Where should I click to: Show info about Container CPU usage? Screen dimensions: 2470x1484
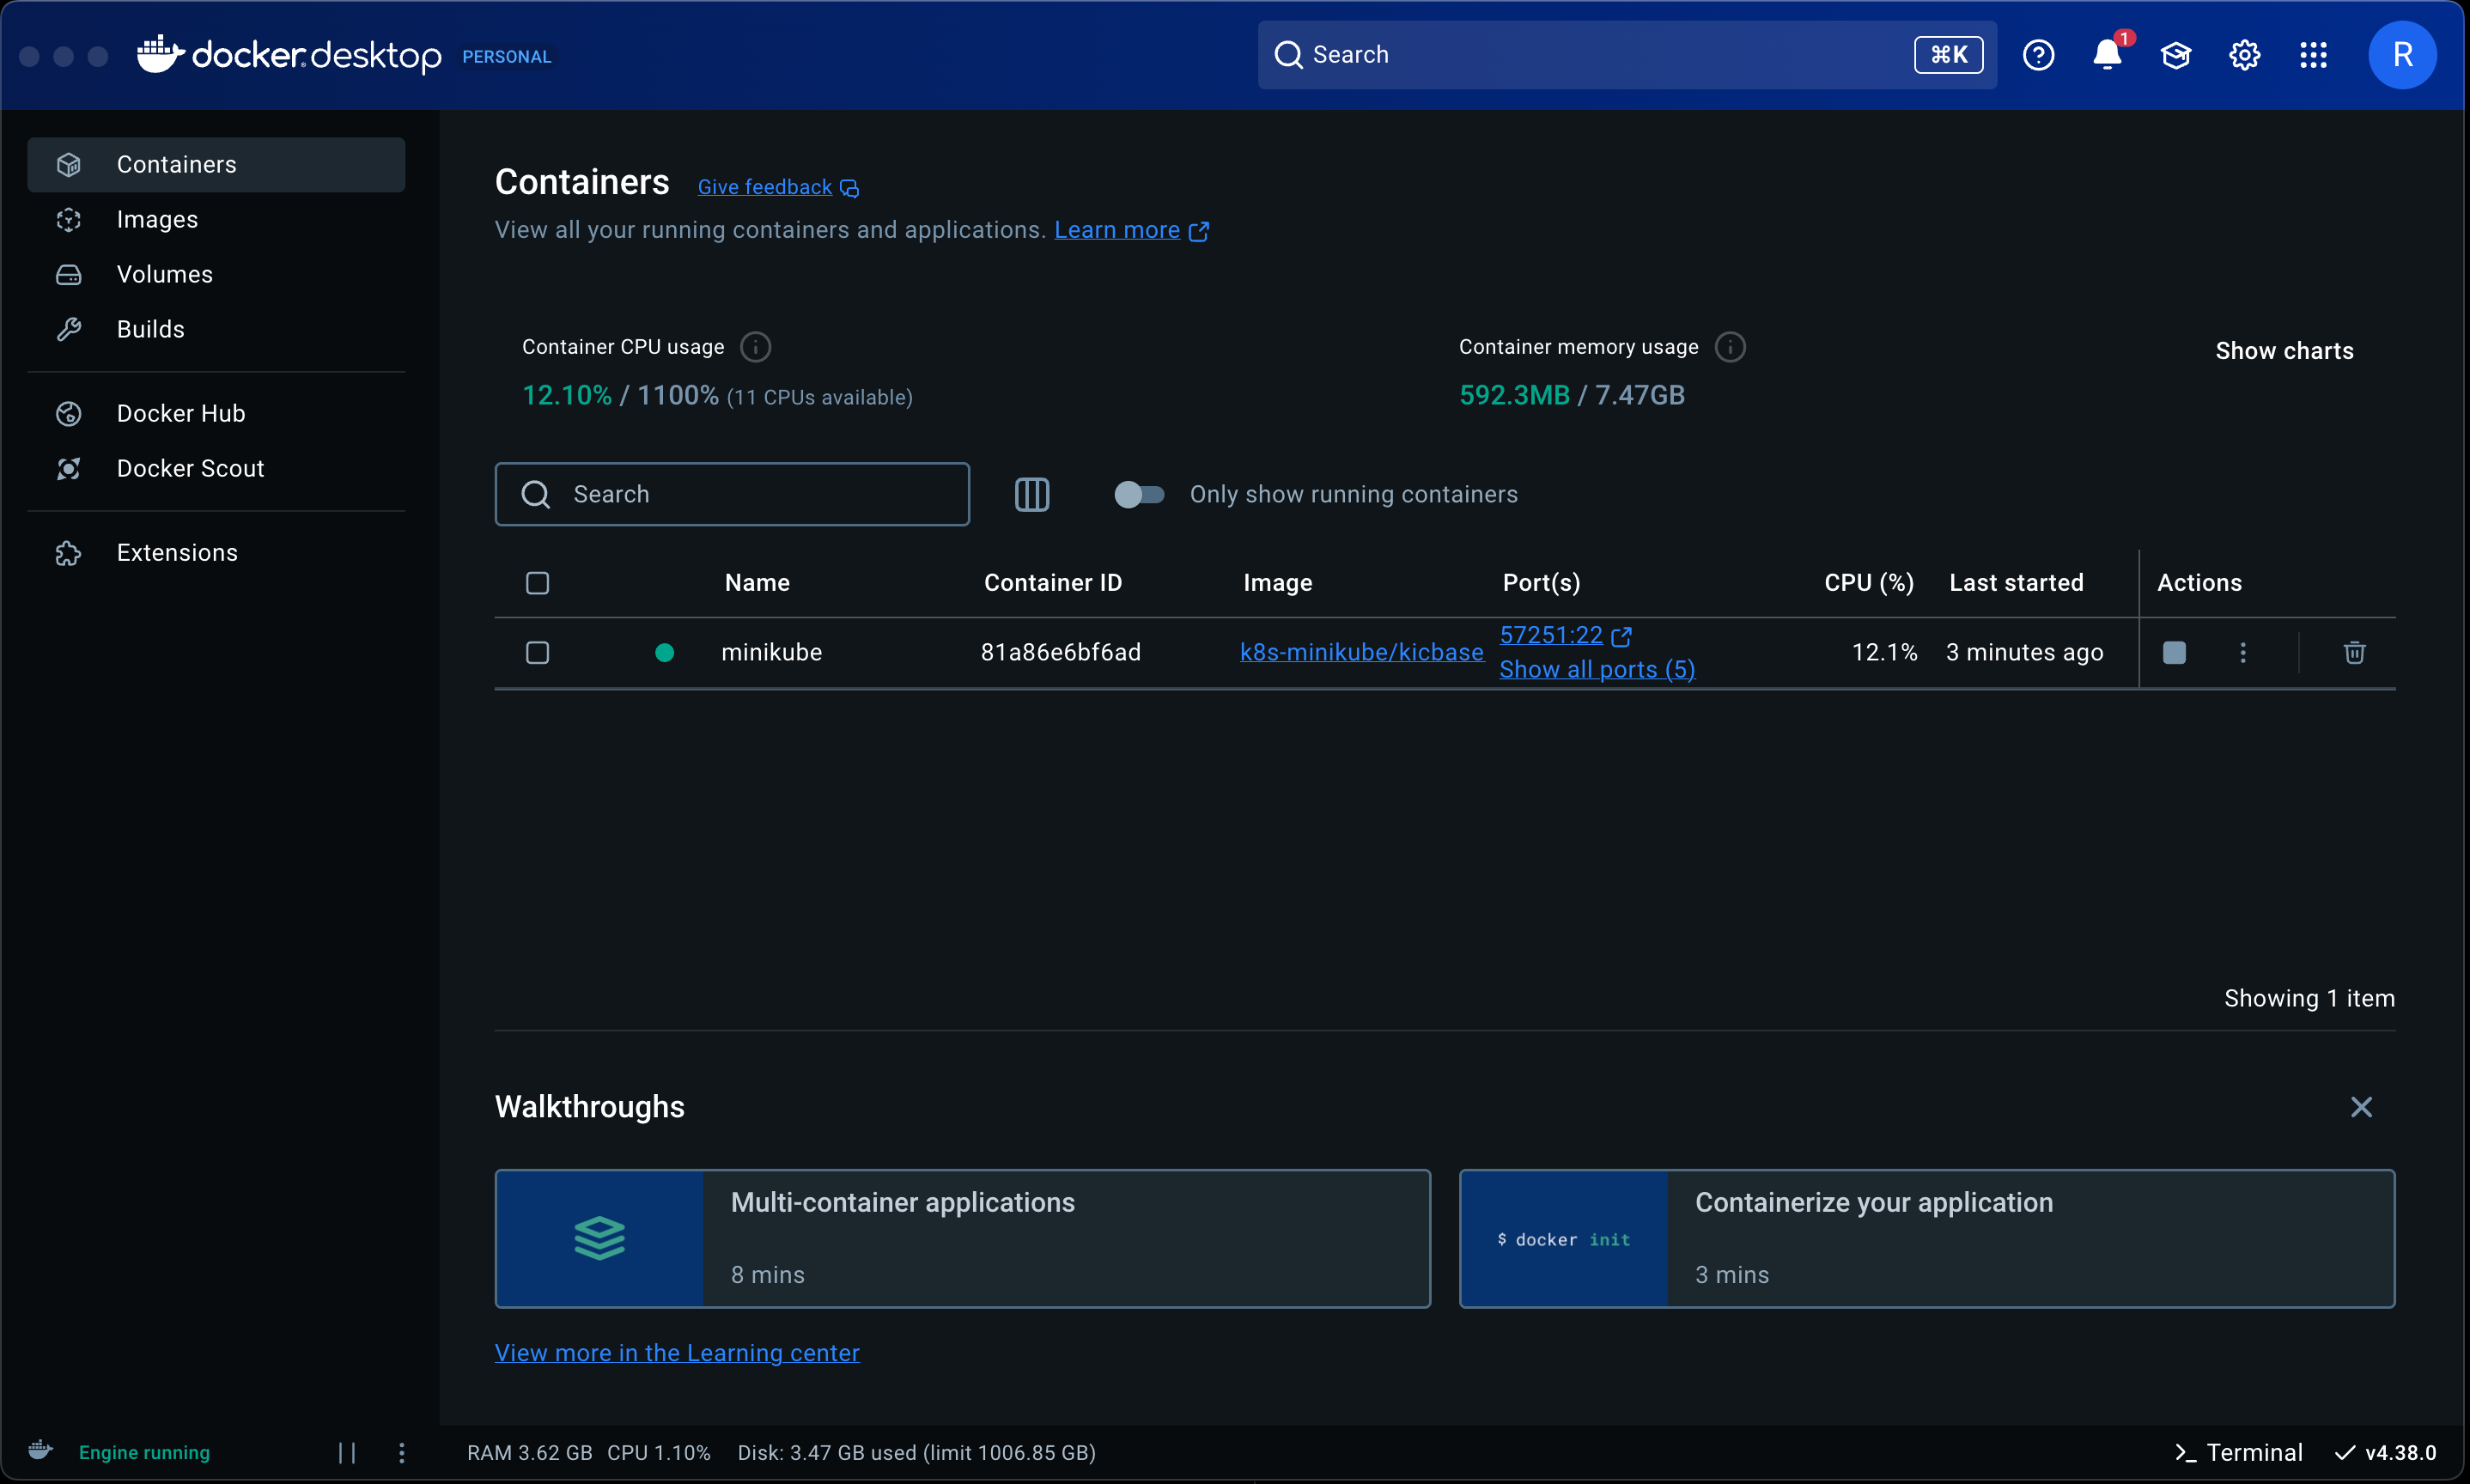click(x=755, y=347)
